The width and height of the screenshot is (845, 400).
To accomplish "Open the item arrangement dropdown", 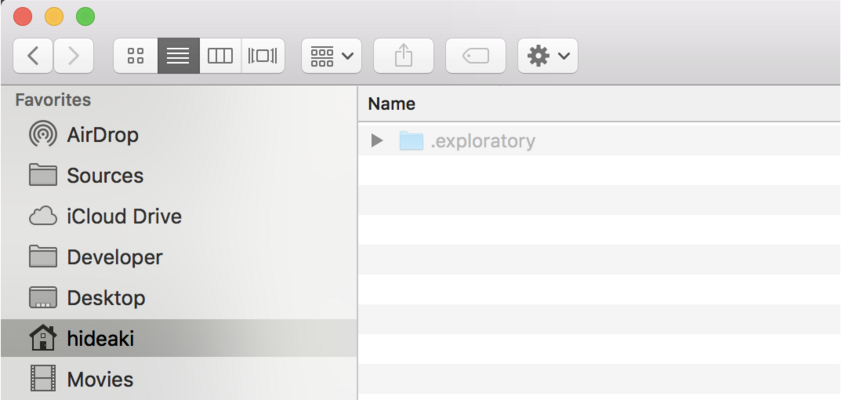I will (331, 56).
